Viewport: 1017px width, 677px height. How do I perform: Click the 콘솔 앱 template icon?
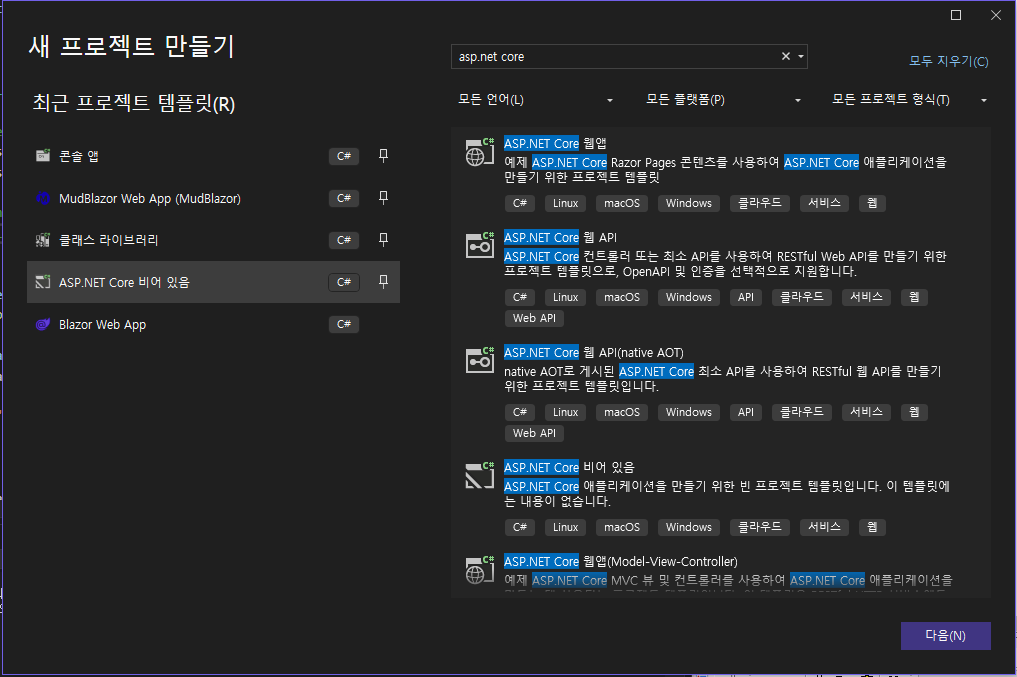(43, 156)
